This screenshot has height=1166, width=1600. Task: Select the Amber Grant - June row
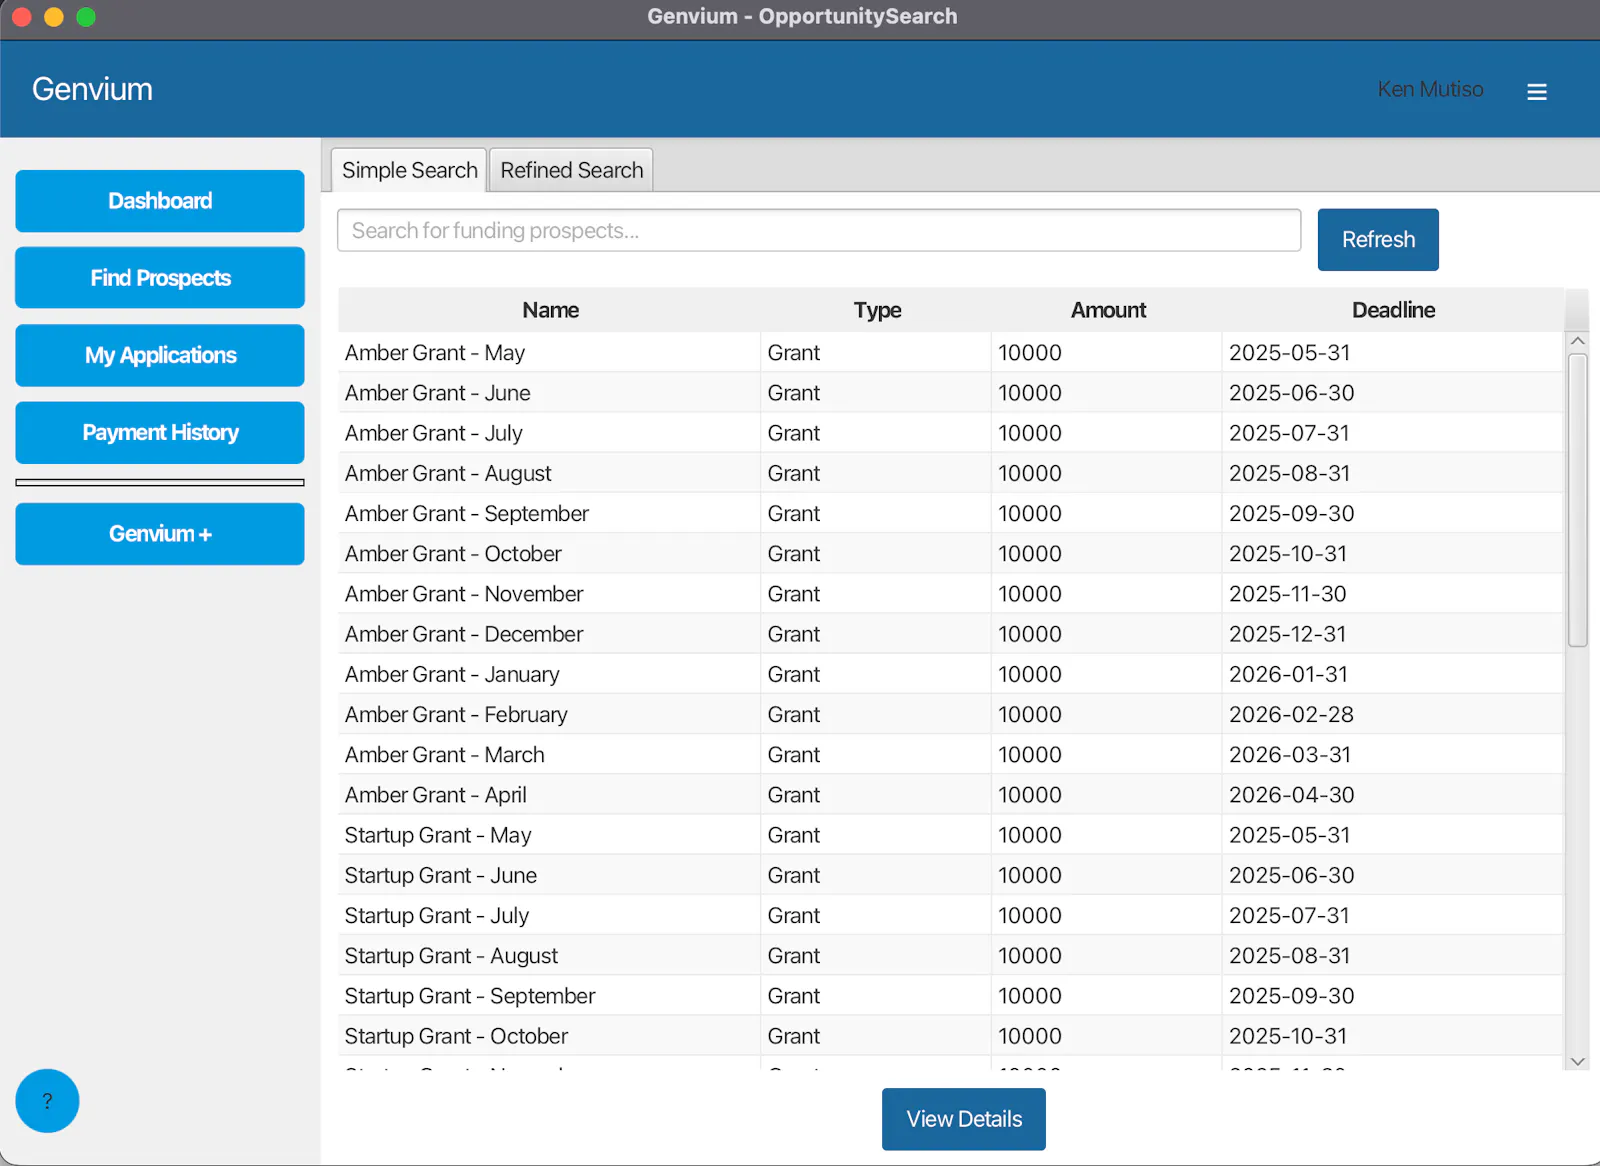click(951, 393)
